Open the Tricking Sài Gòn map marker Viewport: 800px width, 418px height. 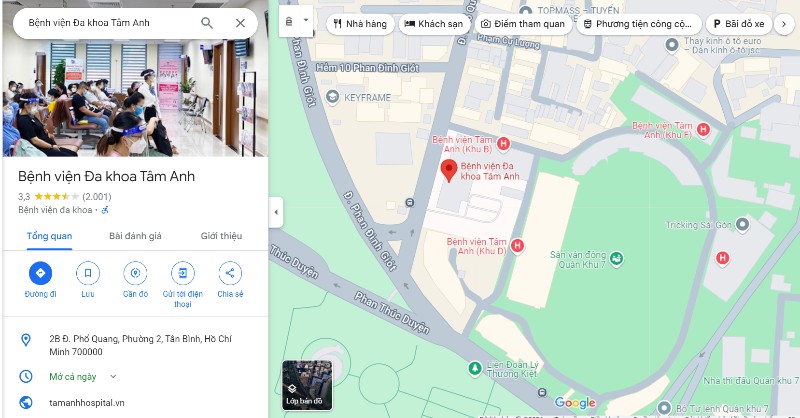tap(742, 224)
